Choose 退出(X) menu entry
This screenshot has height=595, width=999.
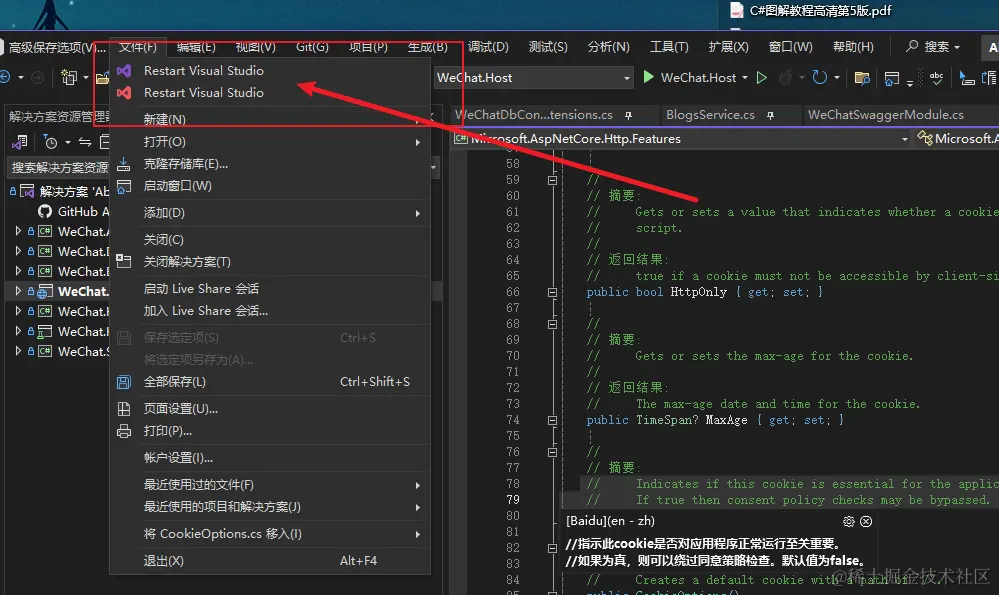(x=270, y=561)
